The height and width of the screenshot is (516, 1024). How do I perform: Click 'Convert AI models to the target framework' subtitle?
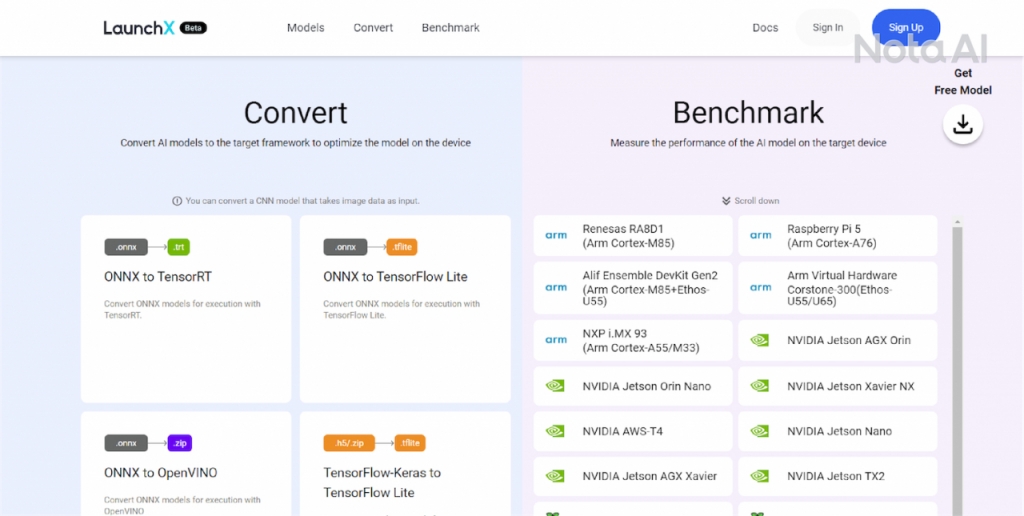(295, 142)
